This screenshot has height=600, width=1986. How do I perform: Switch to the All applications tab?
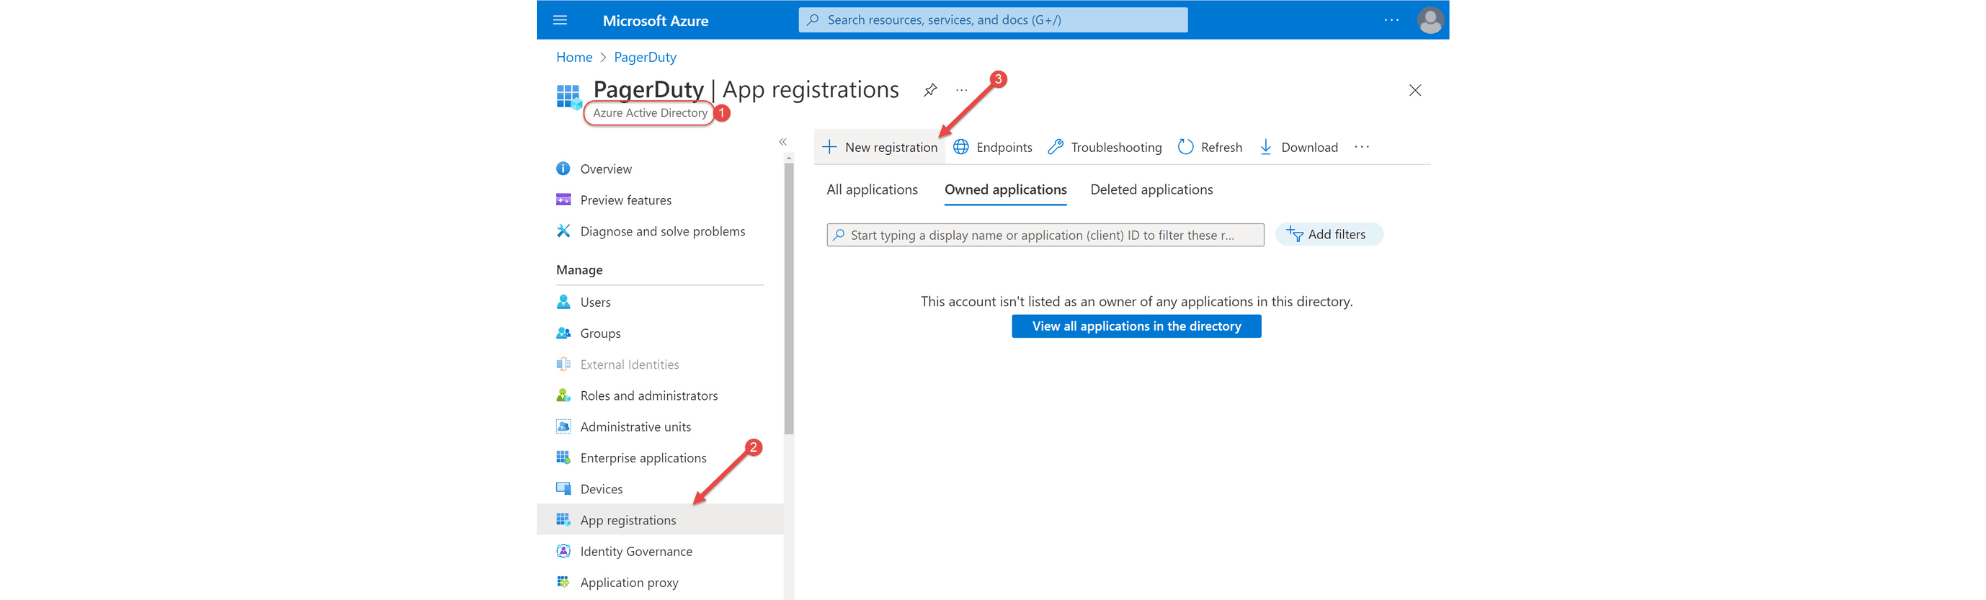coord(872,189)
